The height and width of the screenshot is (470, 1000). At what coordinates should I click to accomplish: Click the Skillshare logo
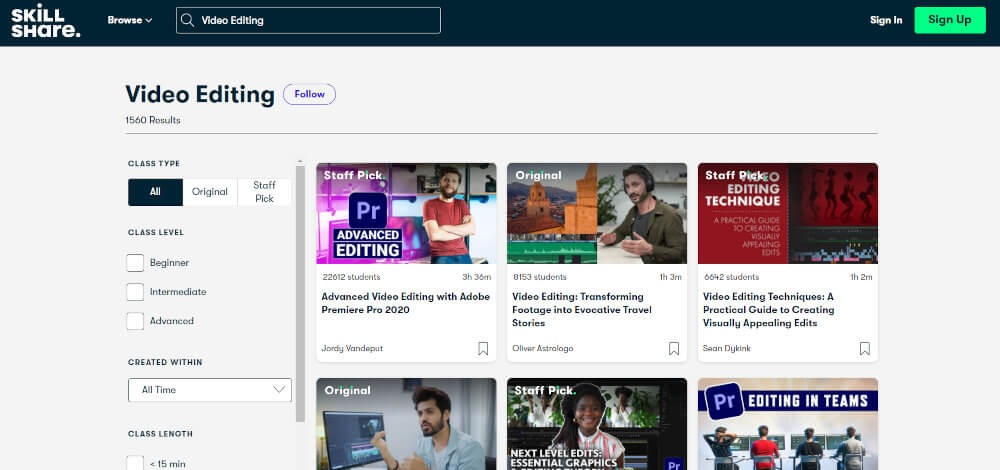tap(45, 20)
